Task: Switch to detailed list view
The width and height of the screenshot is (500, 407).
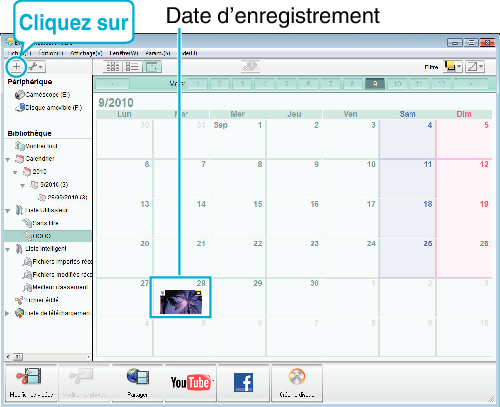Action: (132, 67)
